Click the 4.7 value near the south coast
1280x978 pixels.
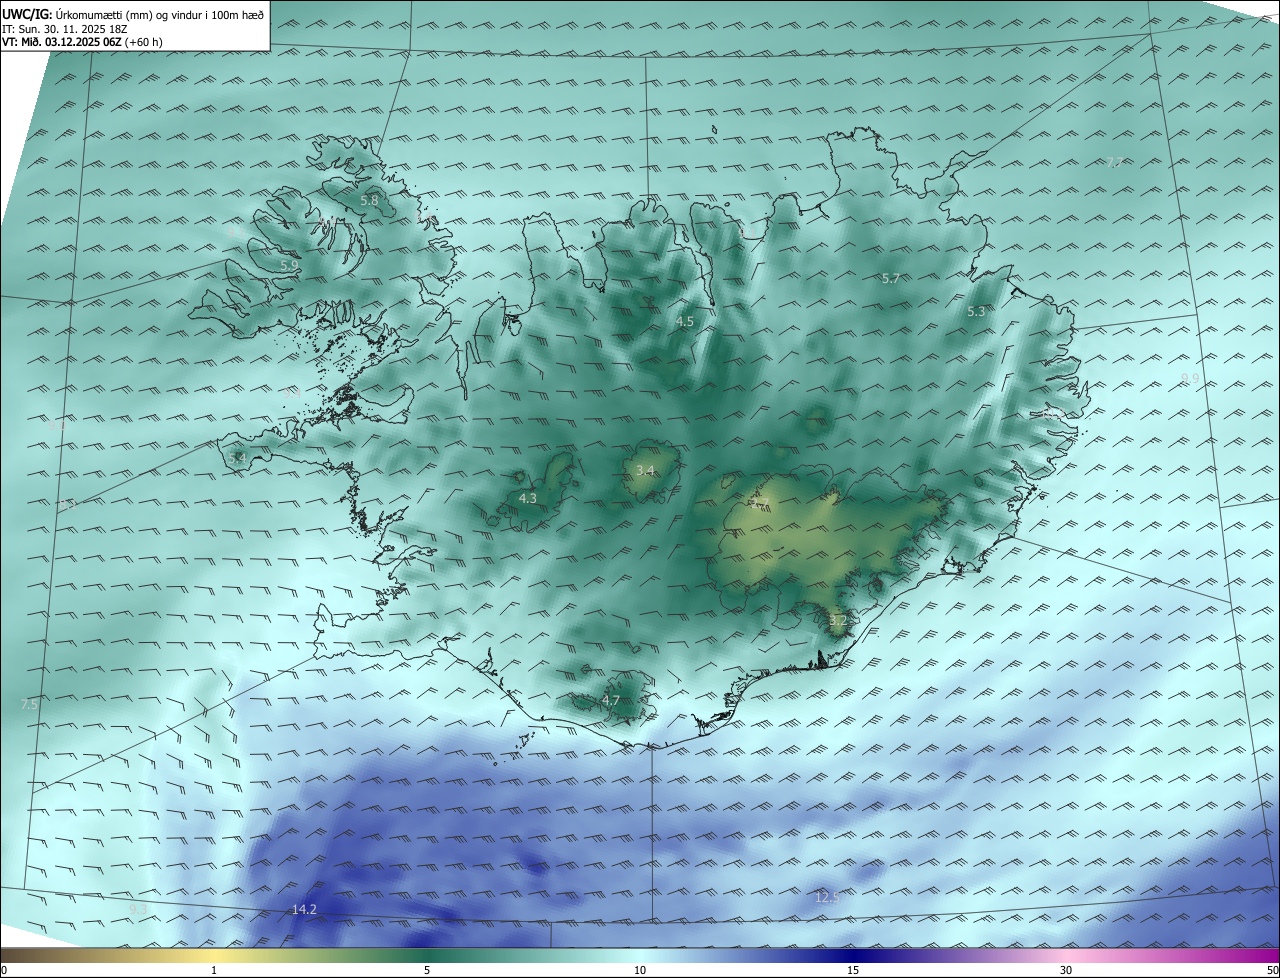click(x=611, y=701)
